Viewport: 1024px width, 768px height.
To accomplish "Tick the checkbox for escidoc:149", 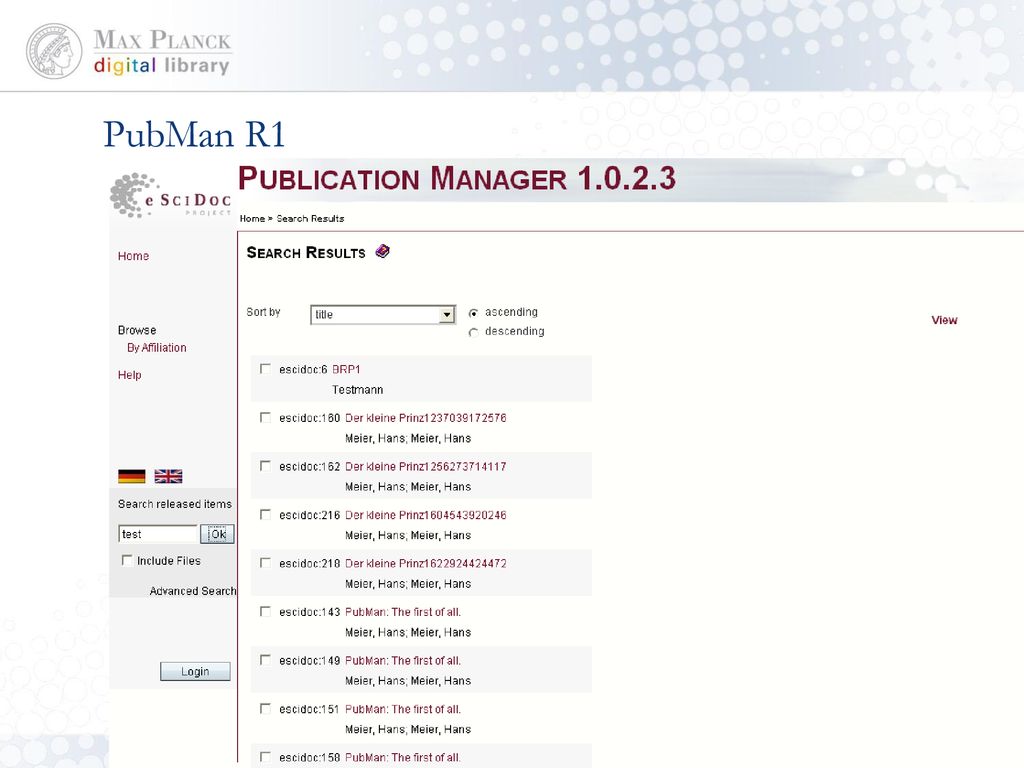I will point(265,660).
